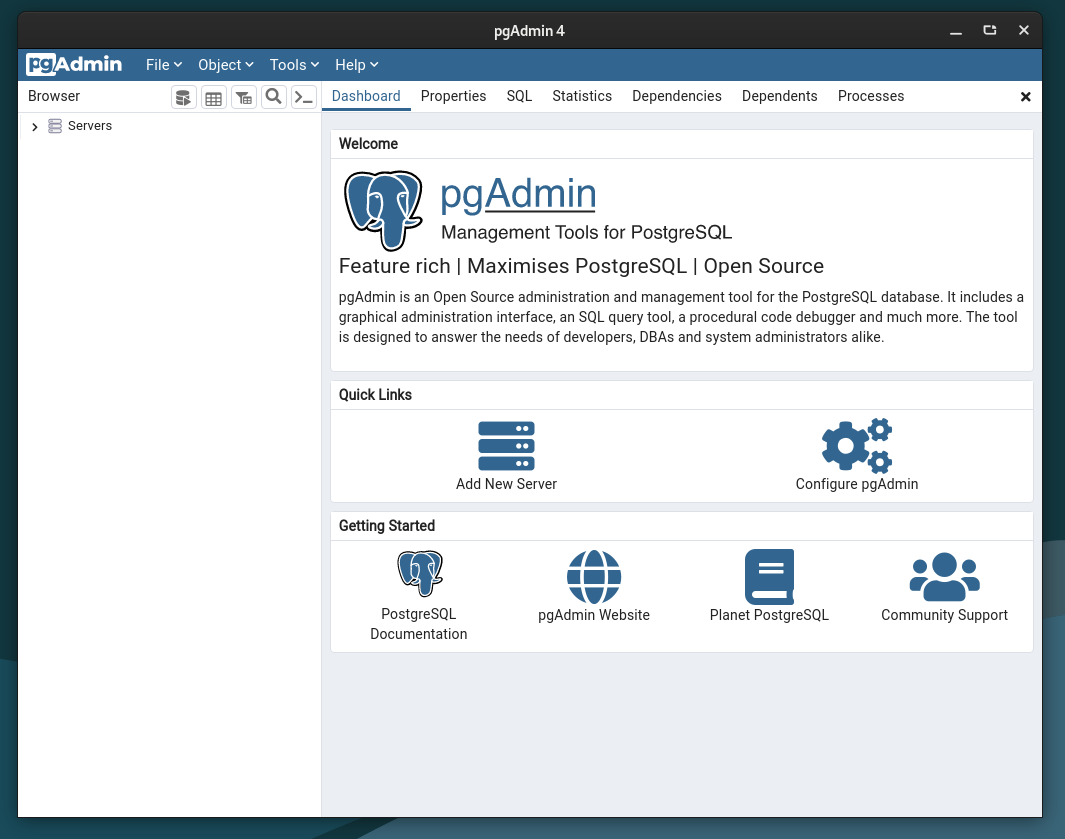Click the Quick Links section header
The image size is (1065, 839).
click(x=375, y=395)
